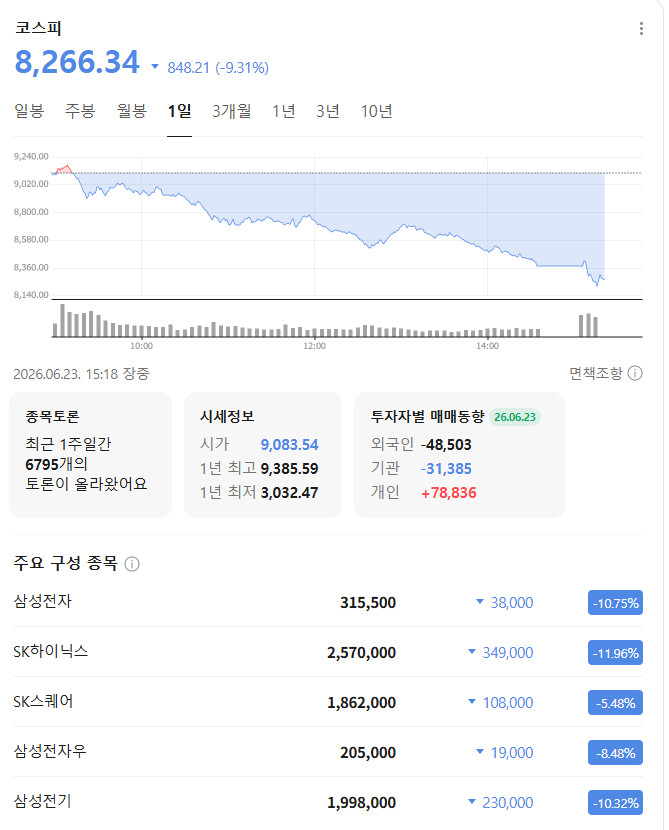Switch to the 월봉 chart tab
669x830 pixels.
(131, 111)
